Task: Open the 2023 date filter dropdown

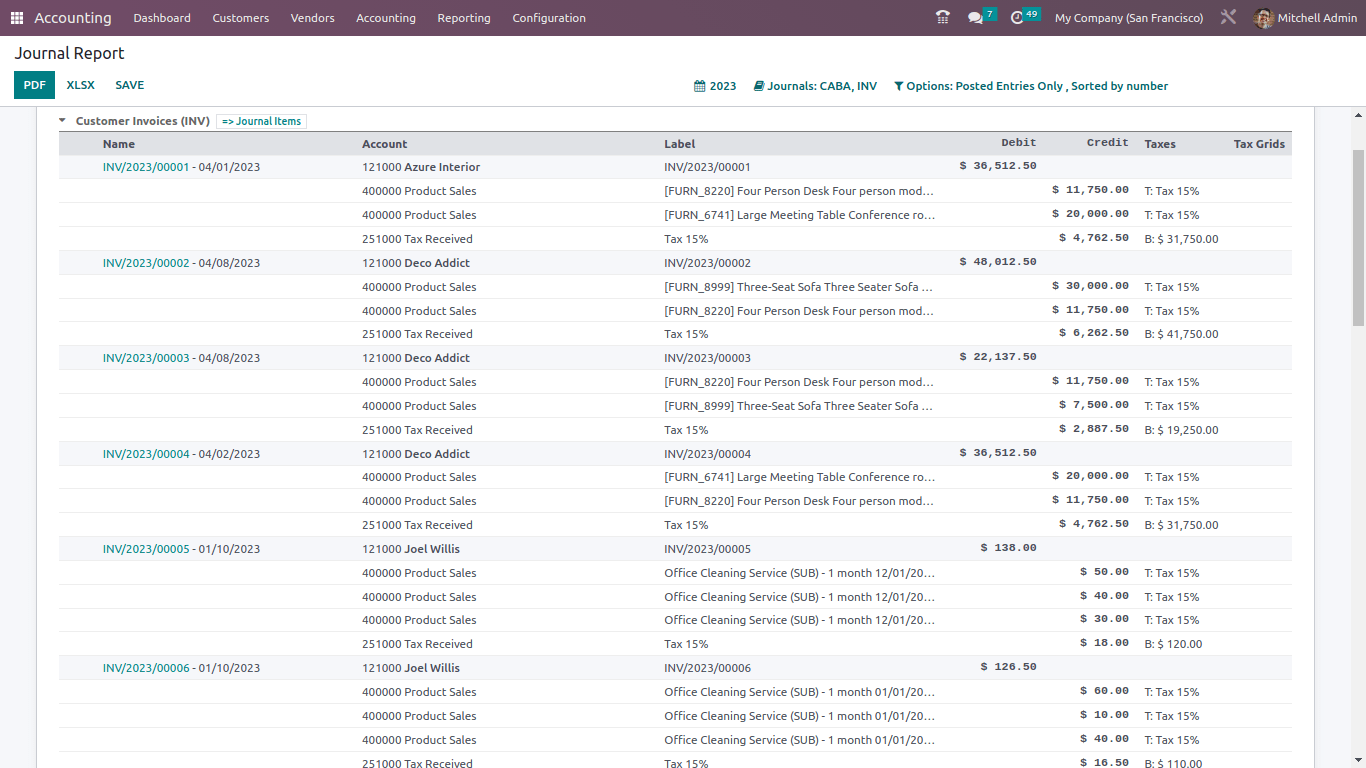Action: (715, 86)
